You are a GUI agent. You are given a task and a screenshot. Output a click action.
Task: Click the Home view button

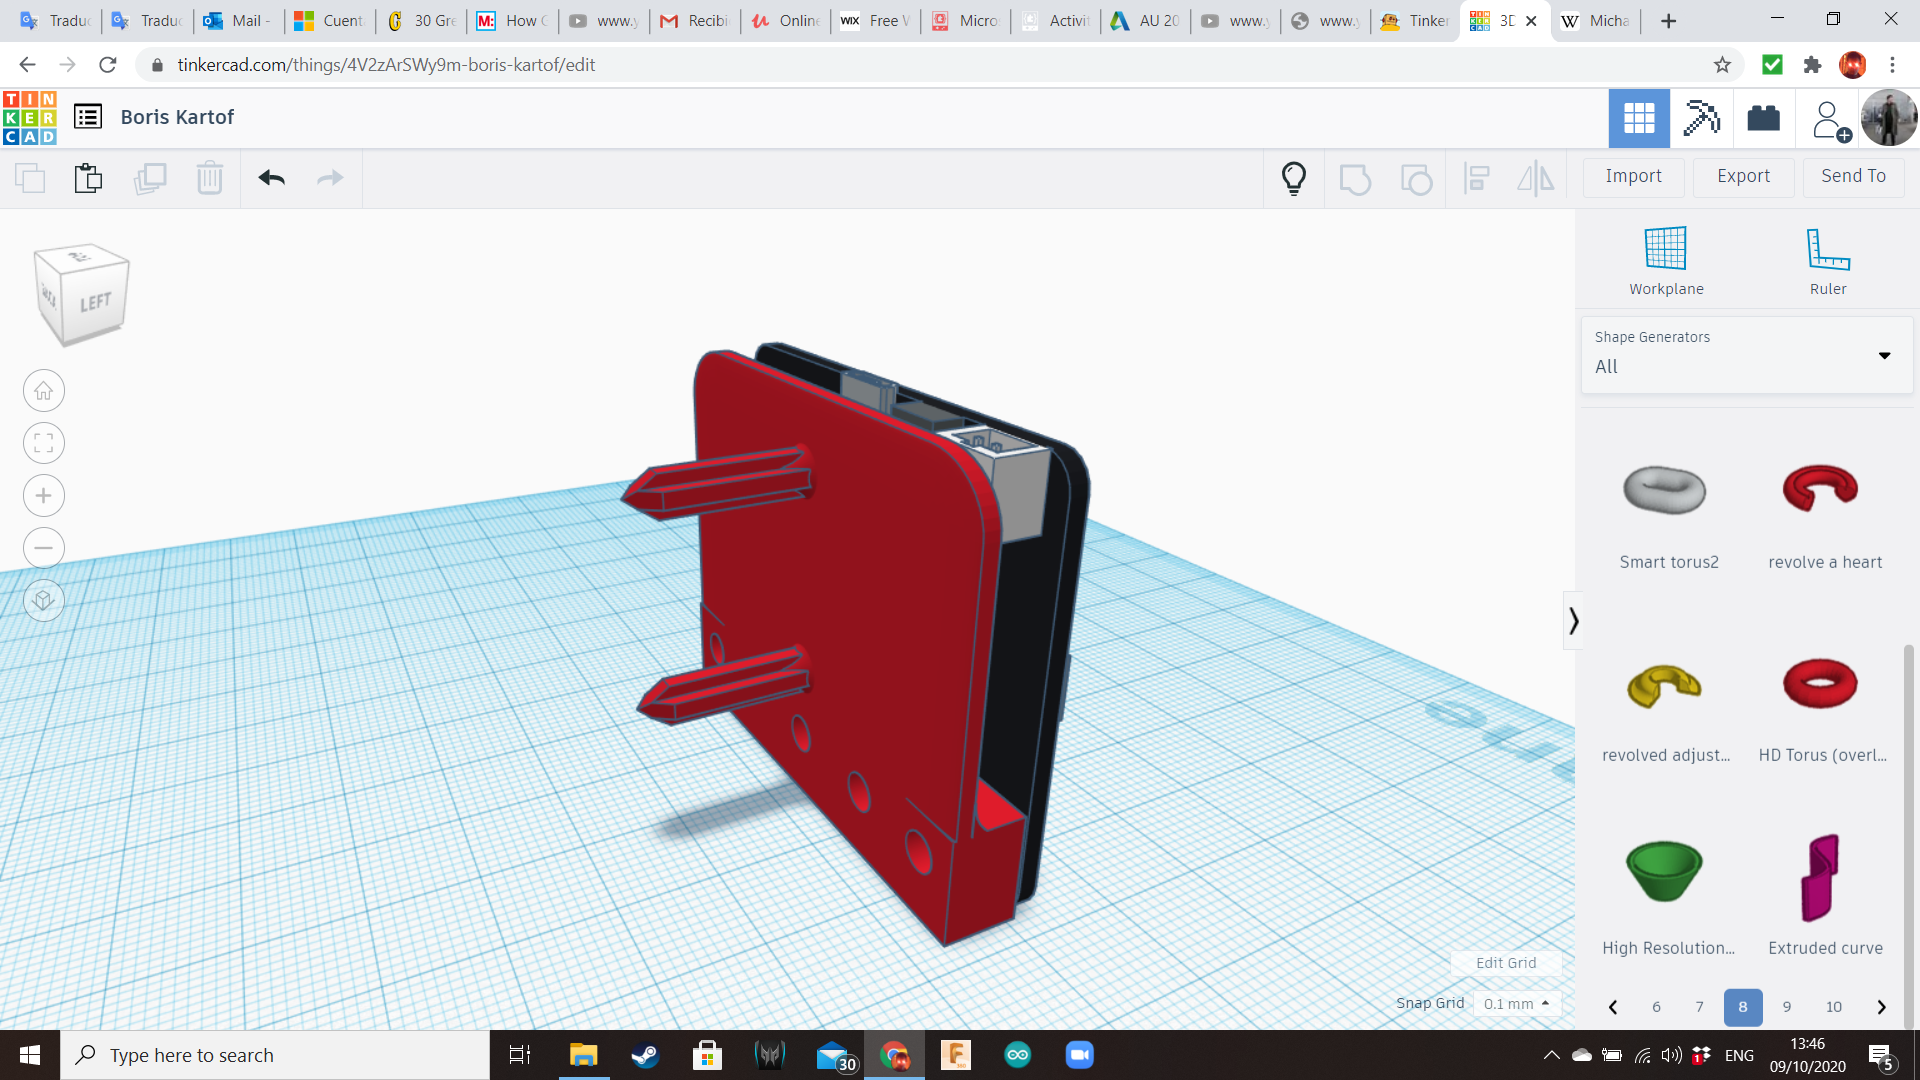[x=44, y=391]
